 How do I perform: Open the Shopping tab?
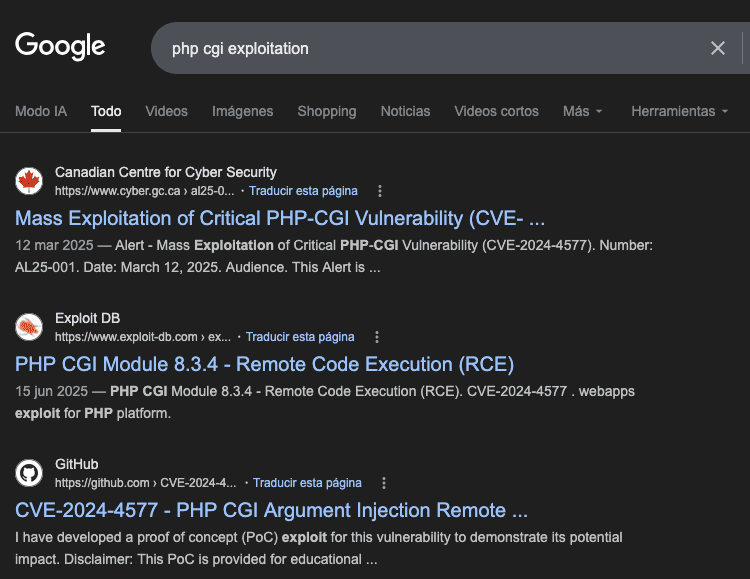click(326, 111)
